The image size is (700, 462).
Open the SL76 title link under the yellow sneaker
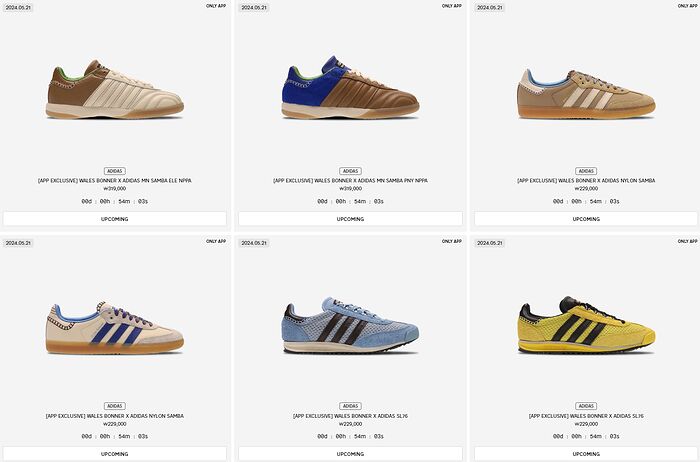[586, 416]
